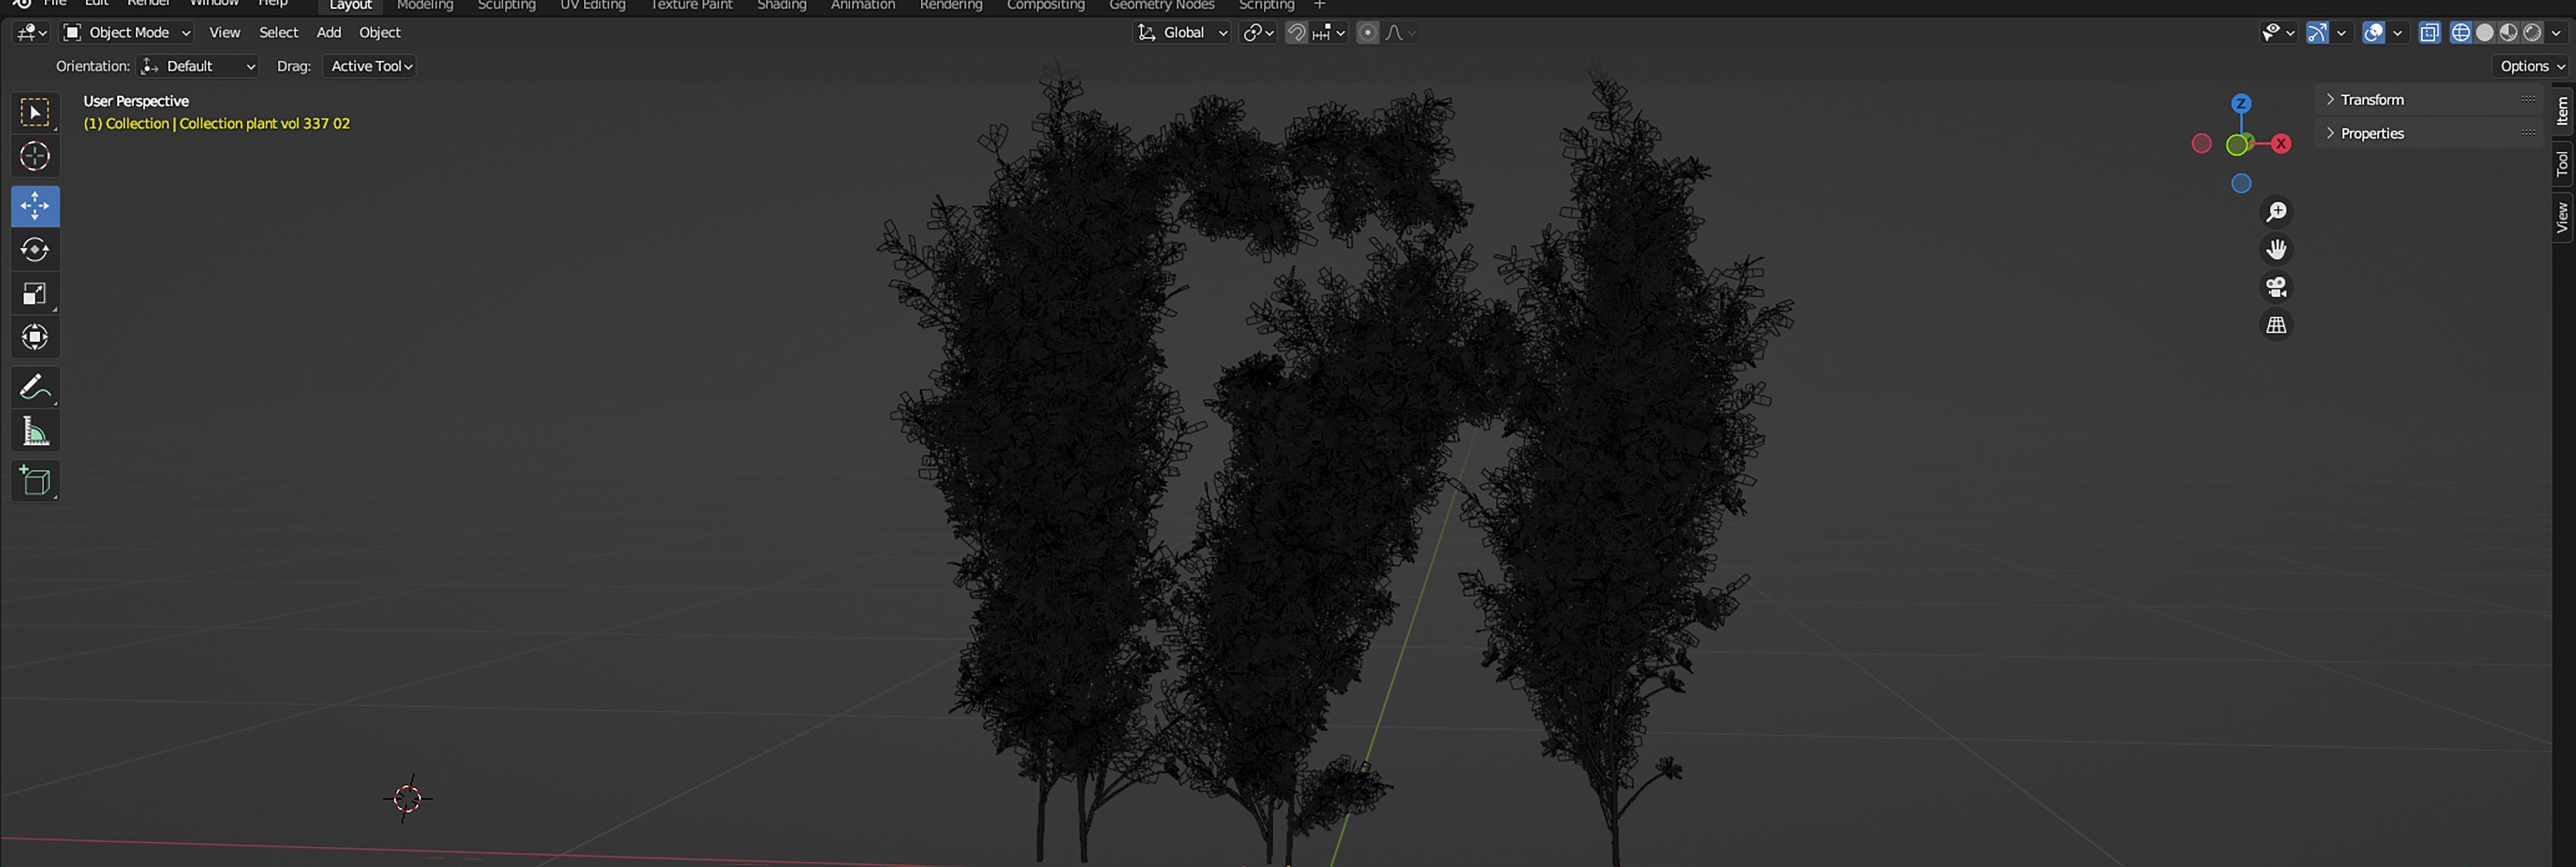Choose the Move tool in the toolbar
Viewport: 2576px width, 867px height.
pyautogui.click(x=35, y=206)
